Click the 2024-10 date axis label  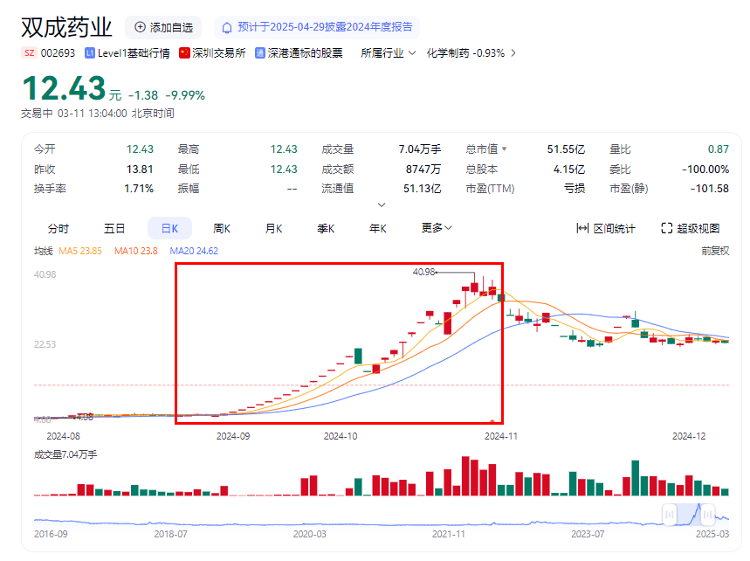341,436
